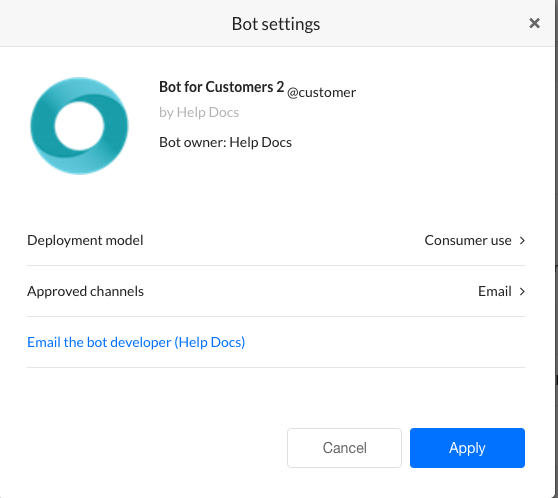Cancel the bot settings changes
Screen dimensions: 558x498
[344, 448]
